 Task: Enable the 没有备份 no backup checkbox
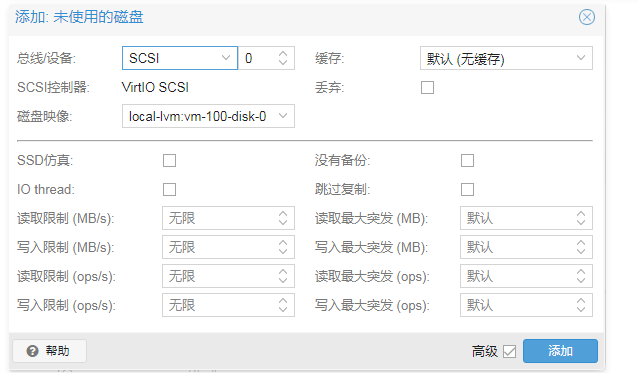(x=467, y=160)
